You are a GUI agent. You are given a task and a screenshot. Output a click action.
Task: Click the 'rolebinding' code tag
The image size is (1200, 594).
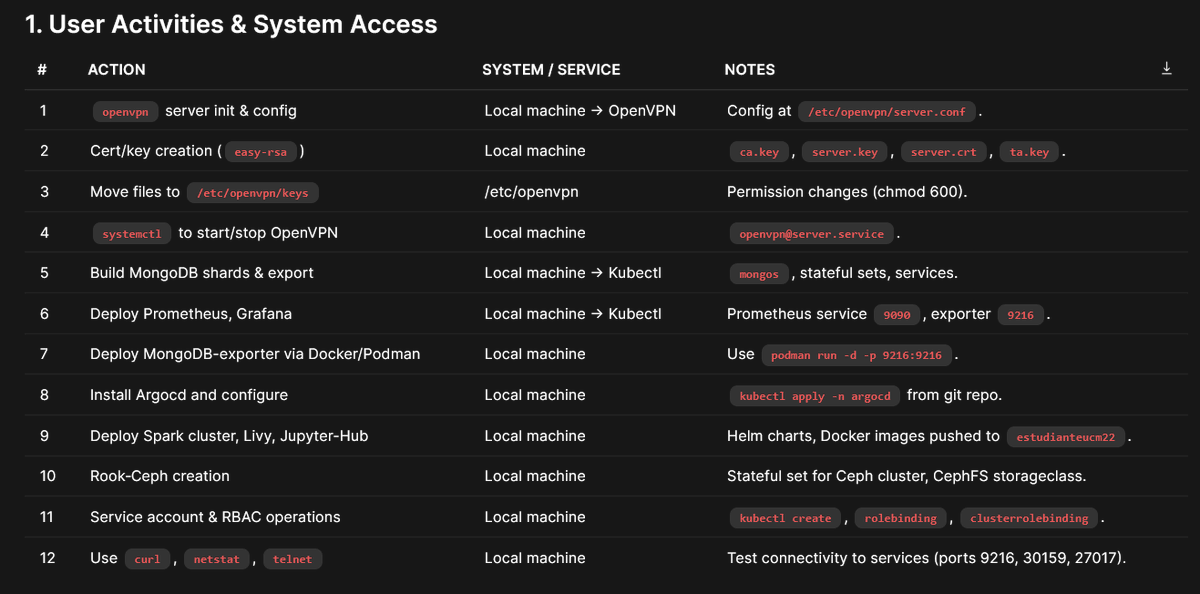pos(901,518)
